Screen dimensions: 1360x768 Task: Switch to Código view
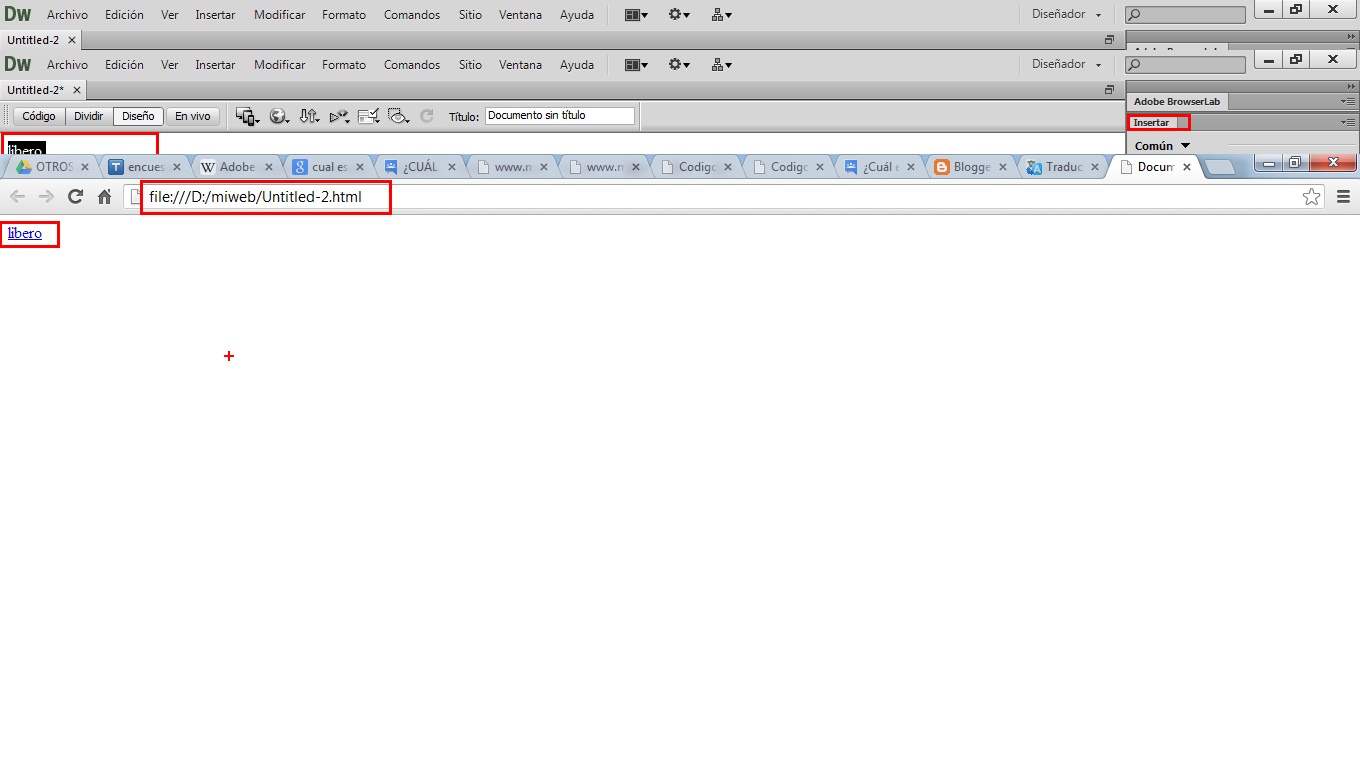(38, 116)
